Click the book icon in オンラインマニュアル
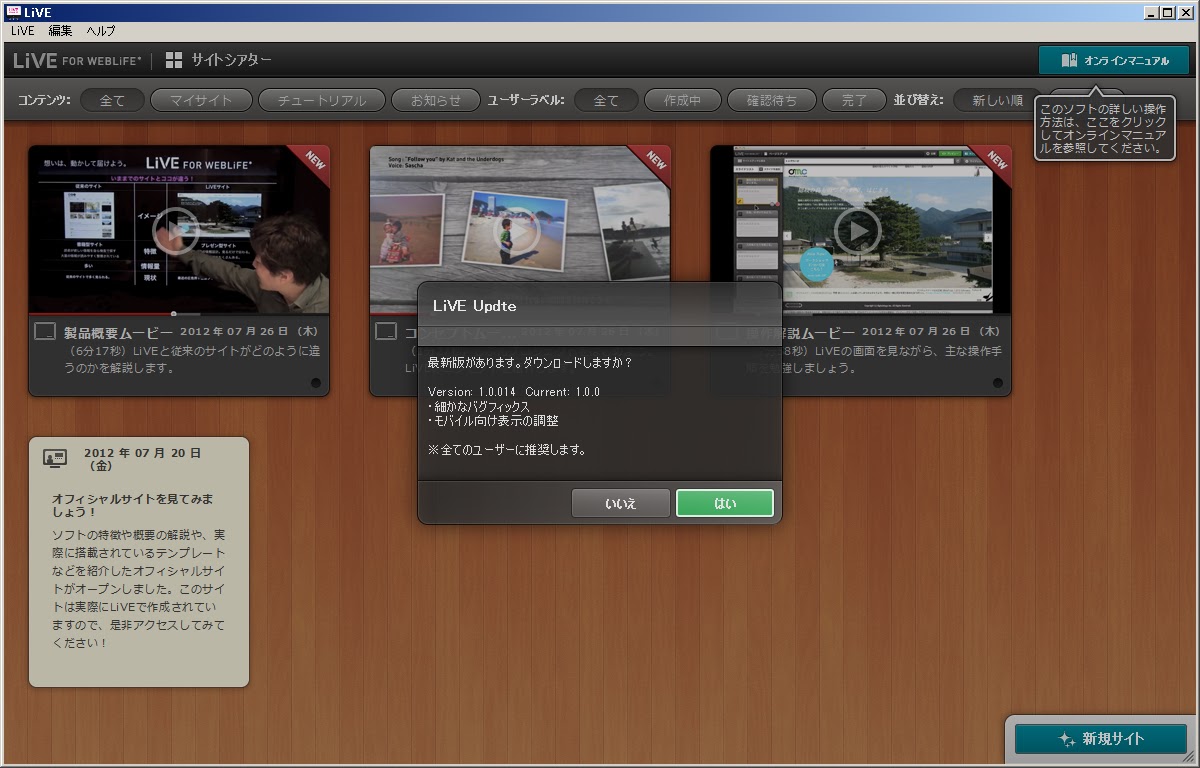This screenshot has width=1200, height=768. 1069,60
